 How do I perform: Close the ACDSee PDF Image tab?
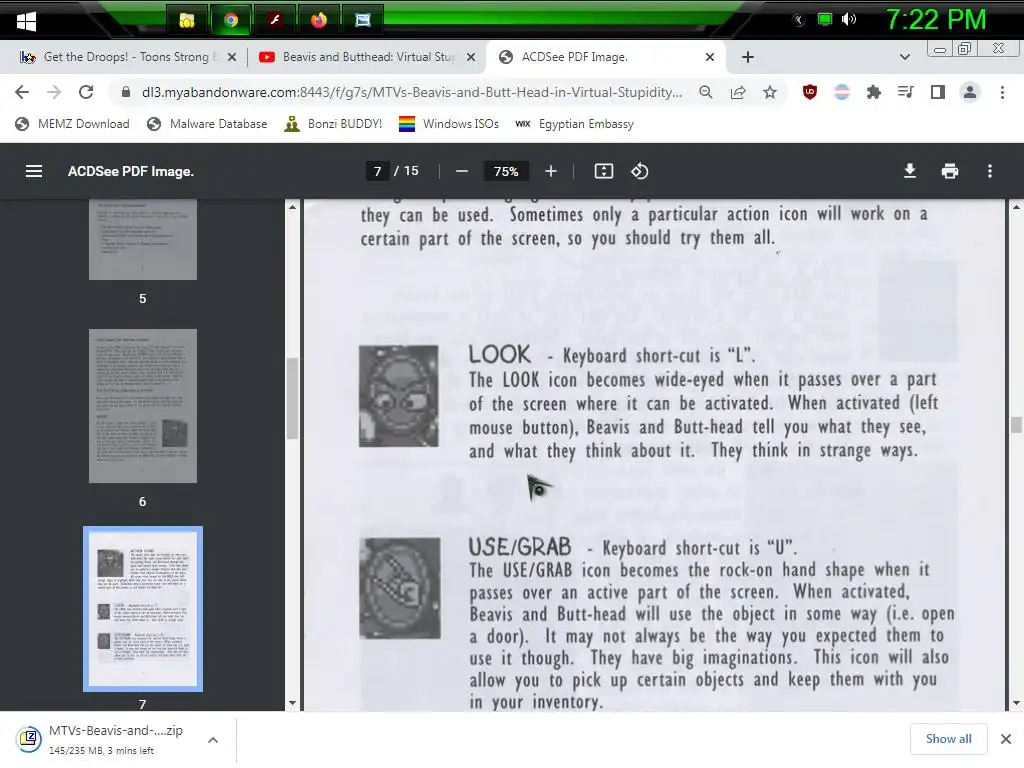click(x=710, y=57)
